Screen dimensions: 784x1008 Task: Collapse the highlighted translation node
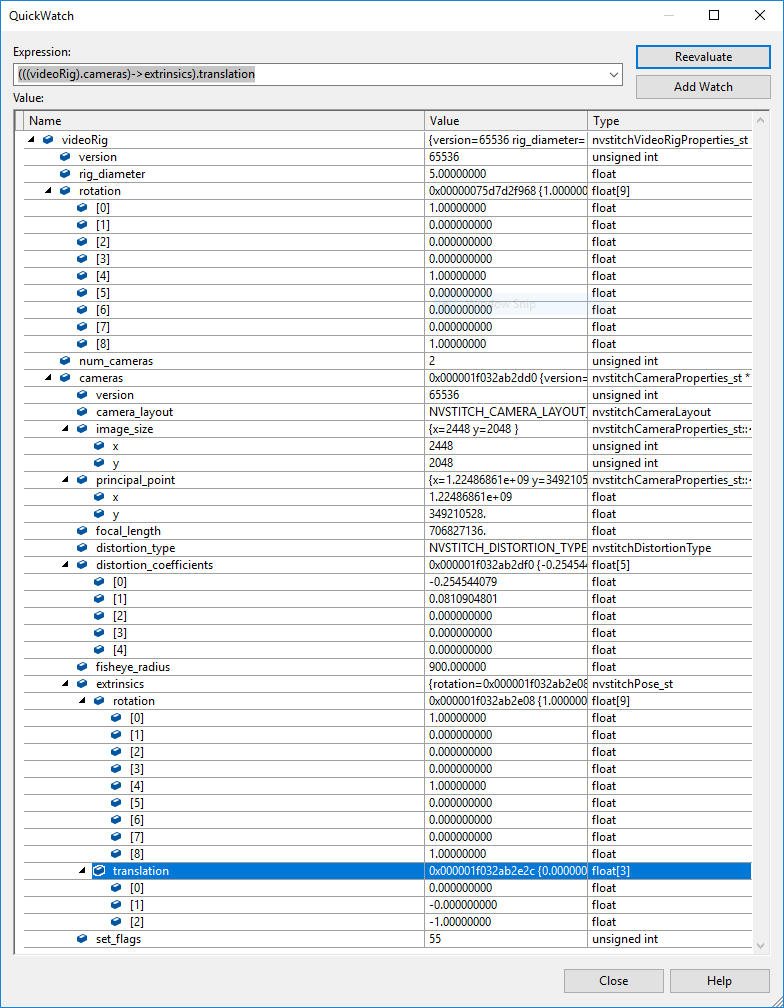point(82,870)
